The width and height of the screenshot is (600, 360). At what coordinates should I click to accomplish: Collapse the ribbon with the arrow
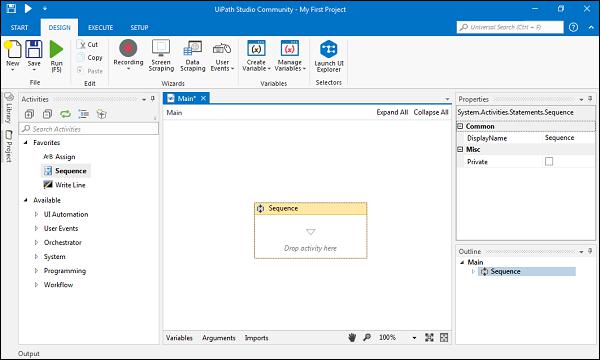pos(591,27)
